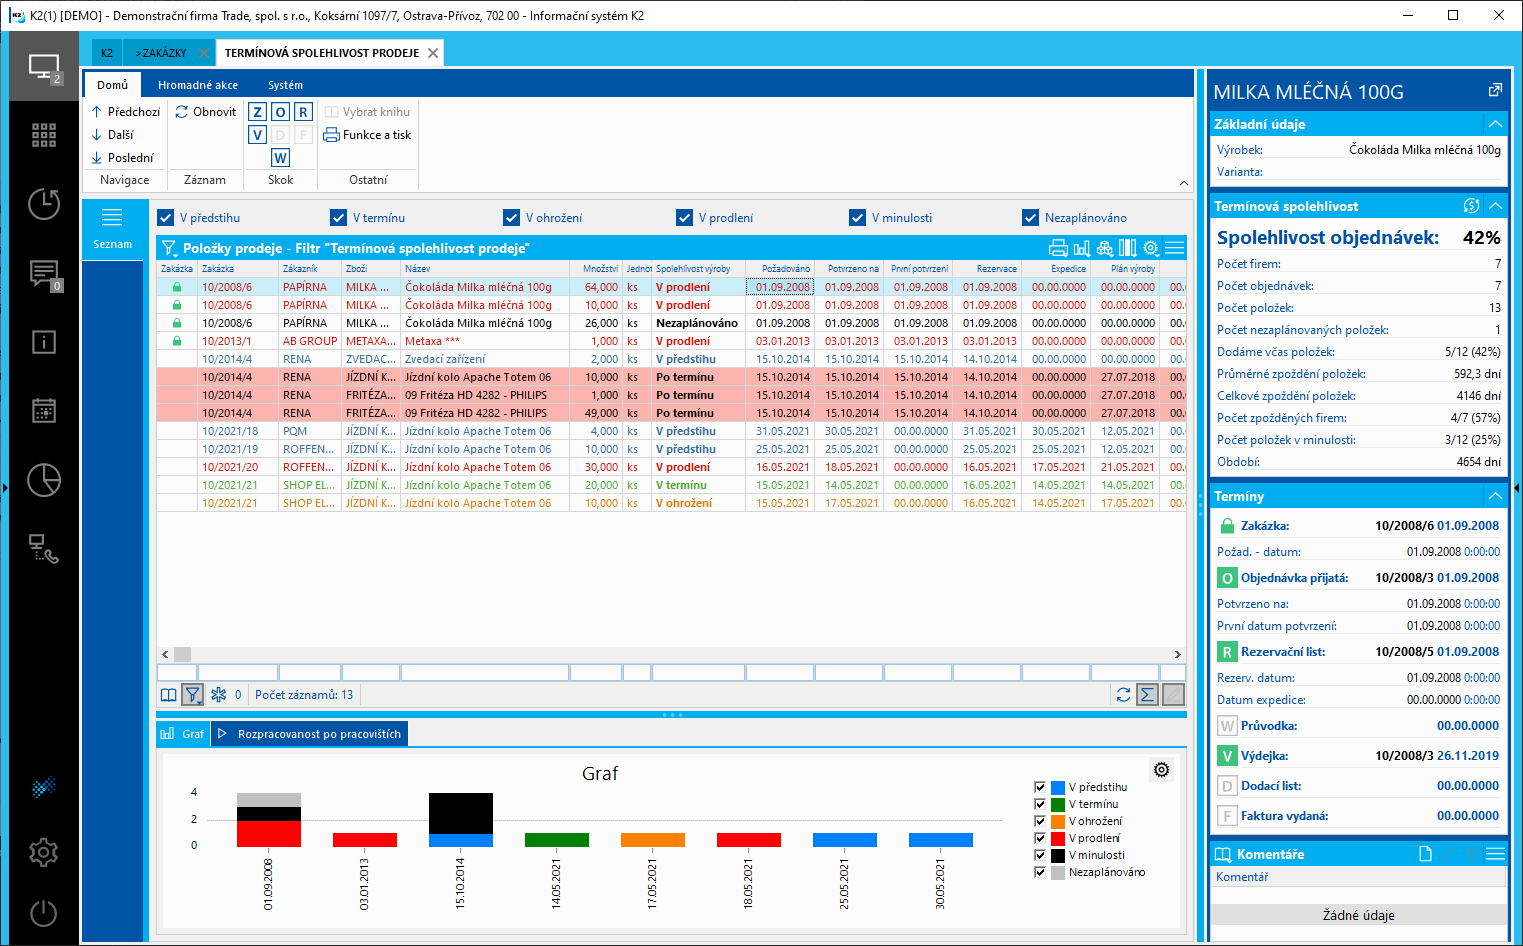Open MILKA MLÉČNÁ panel in new window
Image resolution: width=1523 pixels, height=946 pixels.
coord(1495,91)
